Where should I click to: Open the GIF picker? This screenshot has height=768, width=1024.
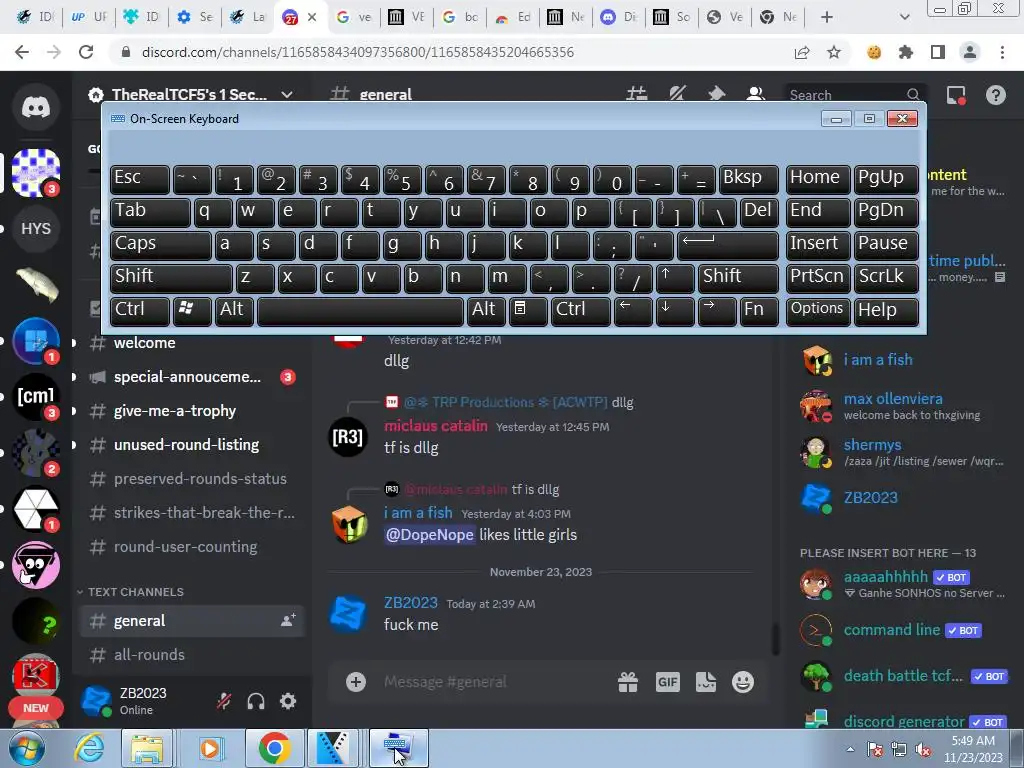(x=667, y=682)
